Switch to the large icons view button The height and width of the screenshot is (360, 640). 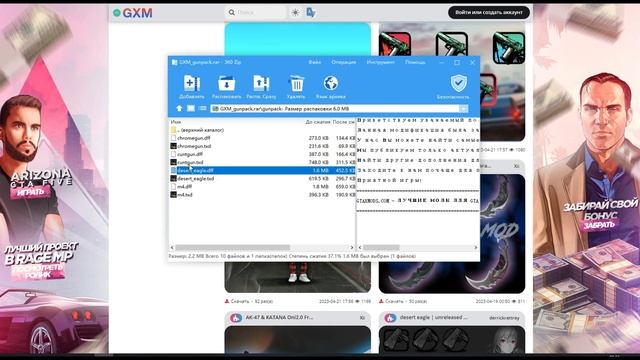click(191, 109)
